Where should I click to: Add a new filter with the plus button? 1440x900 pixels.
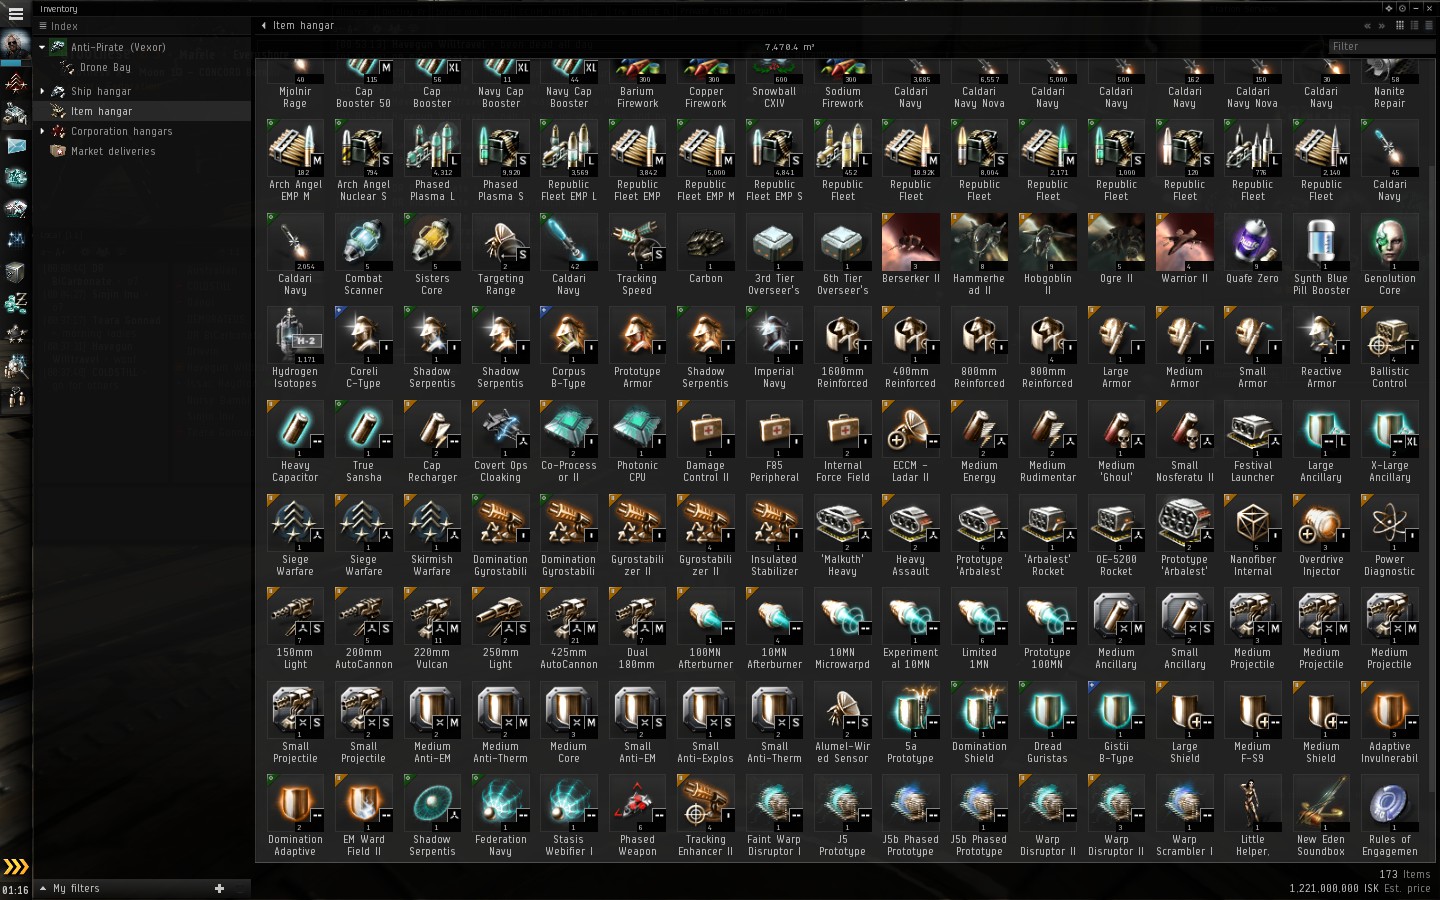[219, 888]
